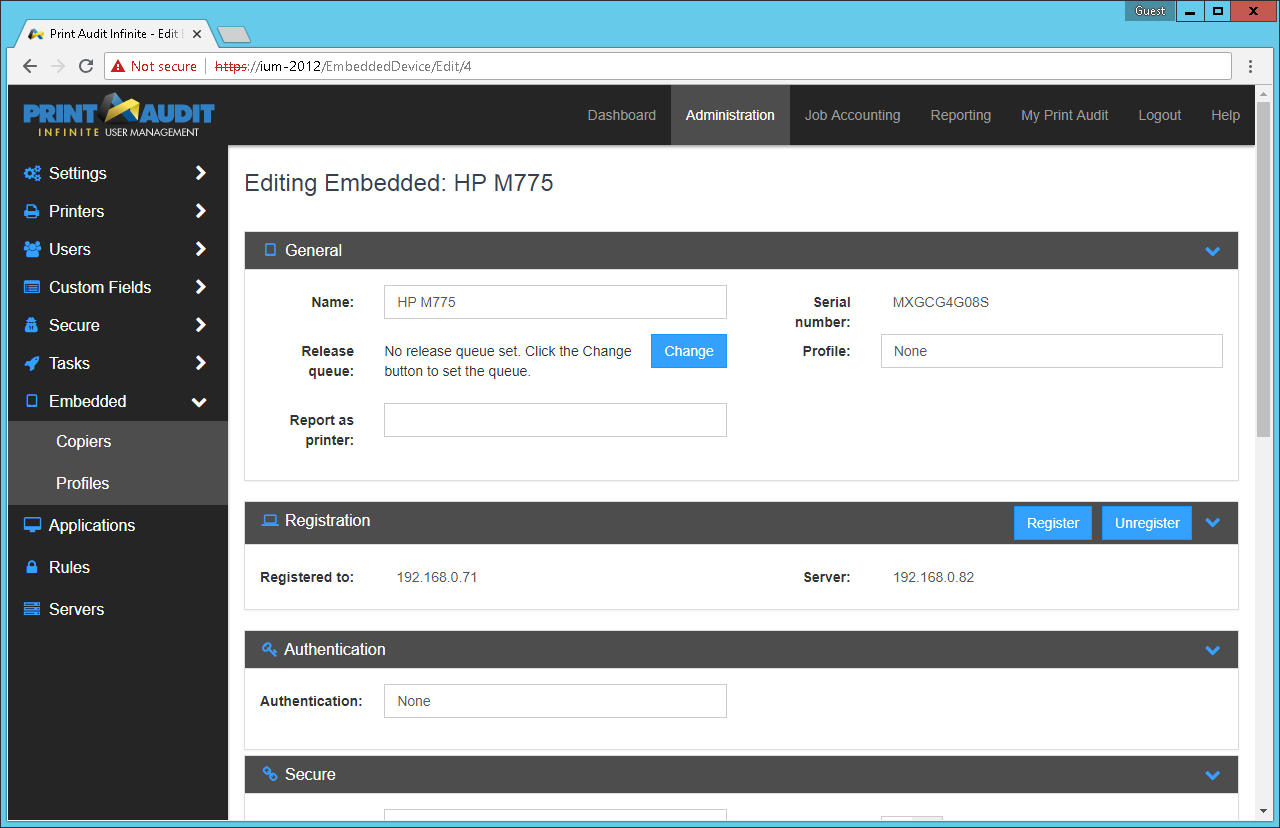Go back with the browser back arrow
Image resolution: width=1280 pixels, height=828 pixels.
coord(30,66)
